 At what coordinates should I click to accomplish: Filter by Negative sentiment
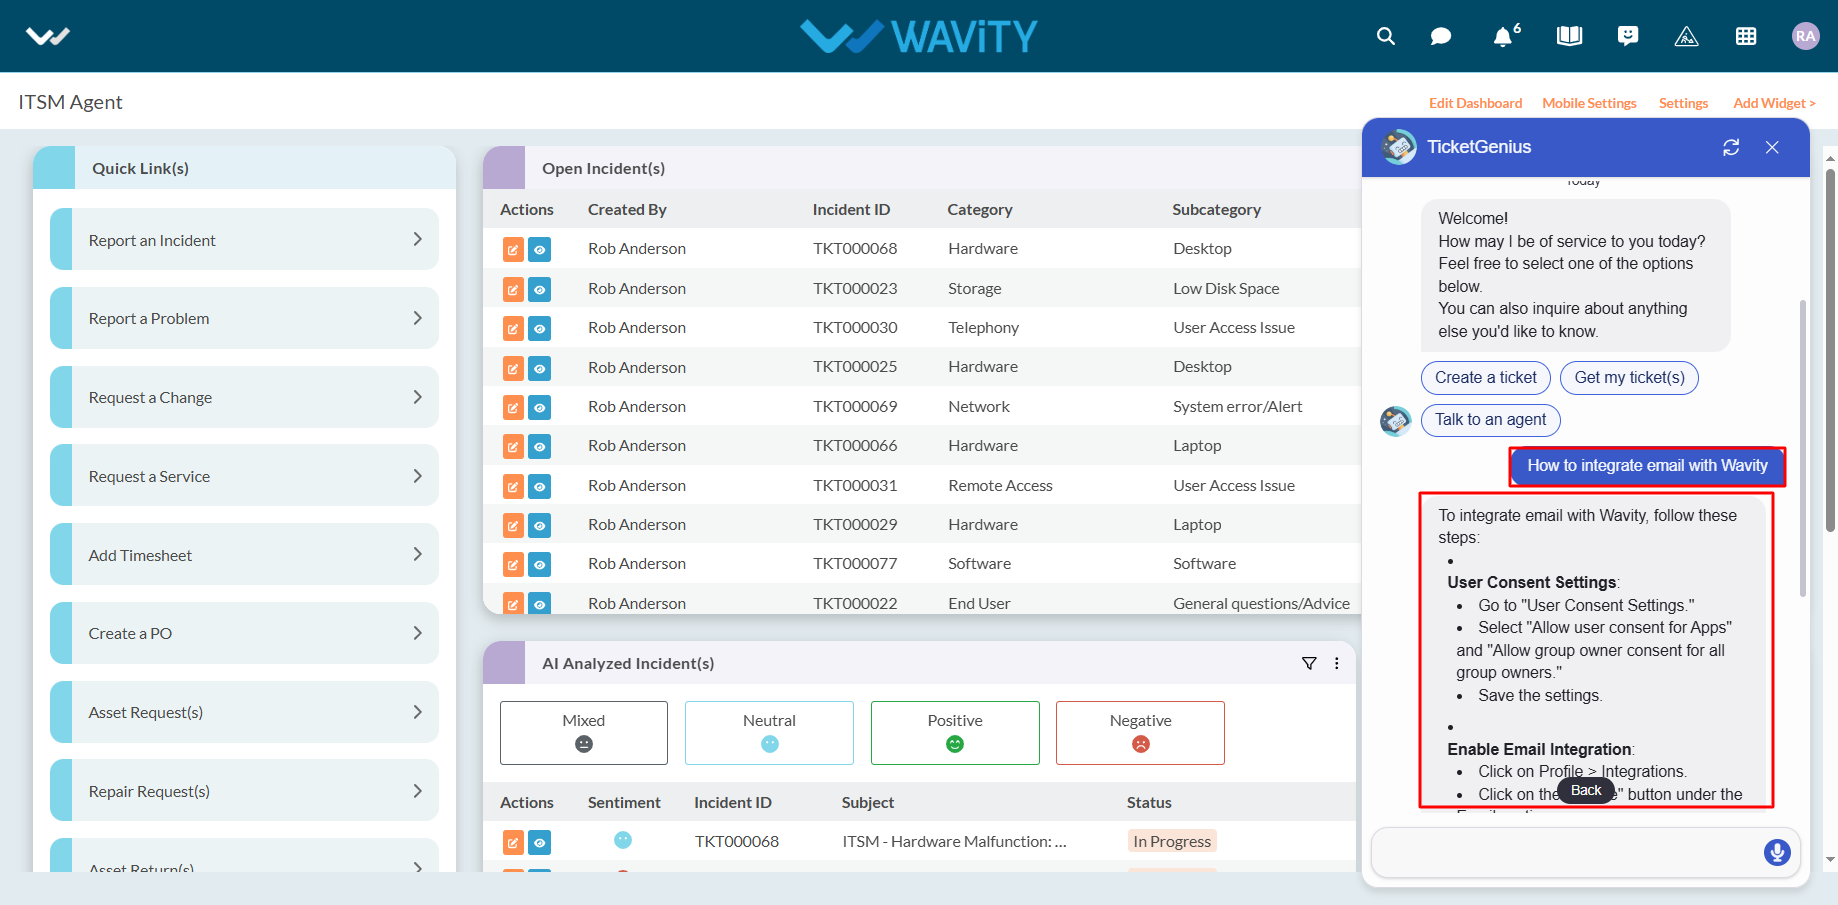[x=1140, y=733]
